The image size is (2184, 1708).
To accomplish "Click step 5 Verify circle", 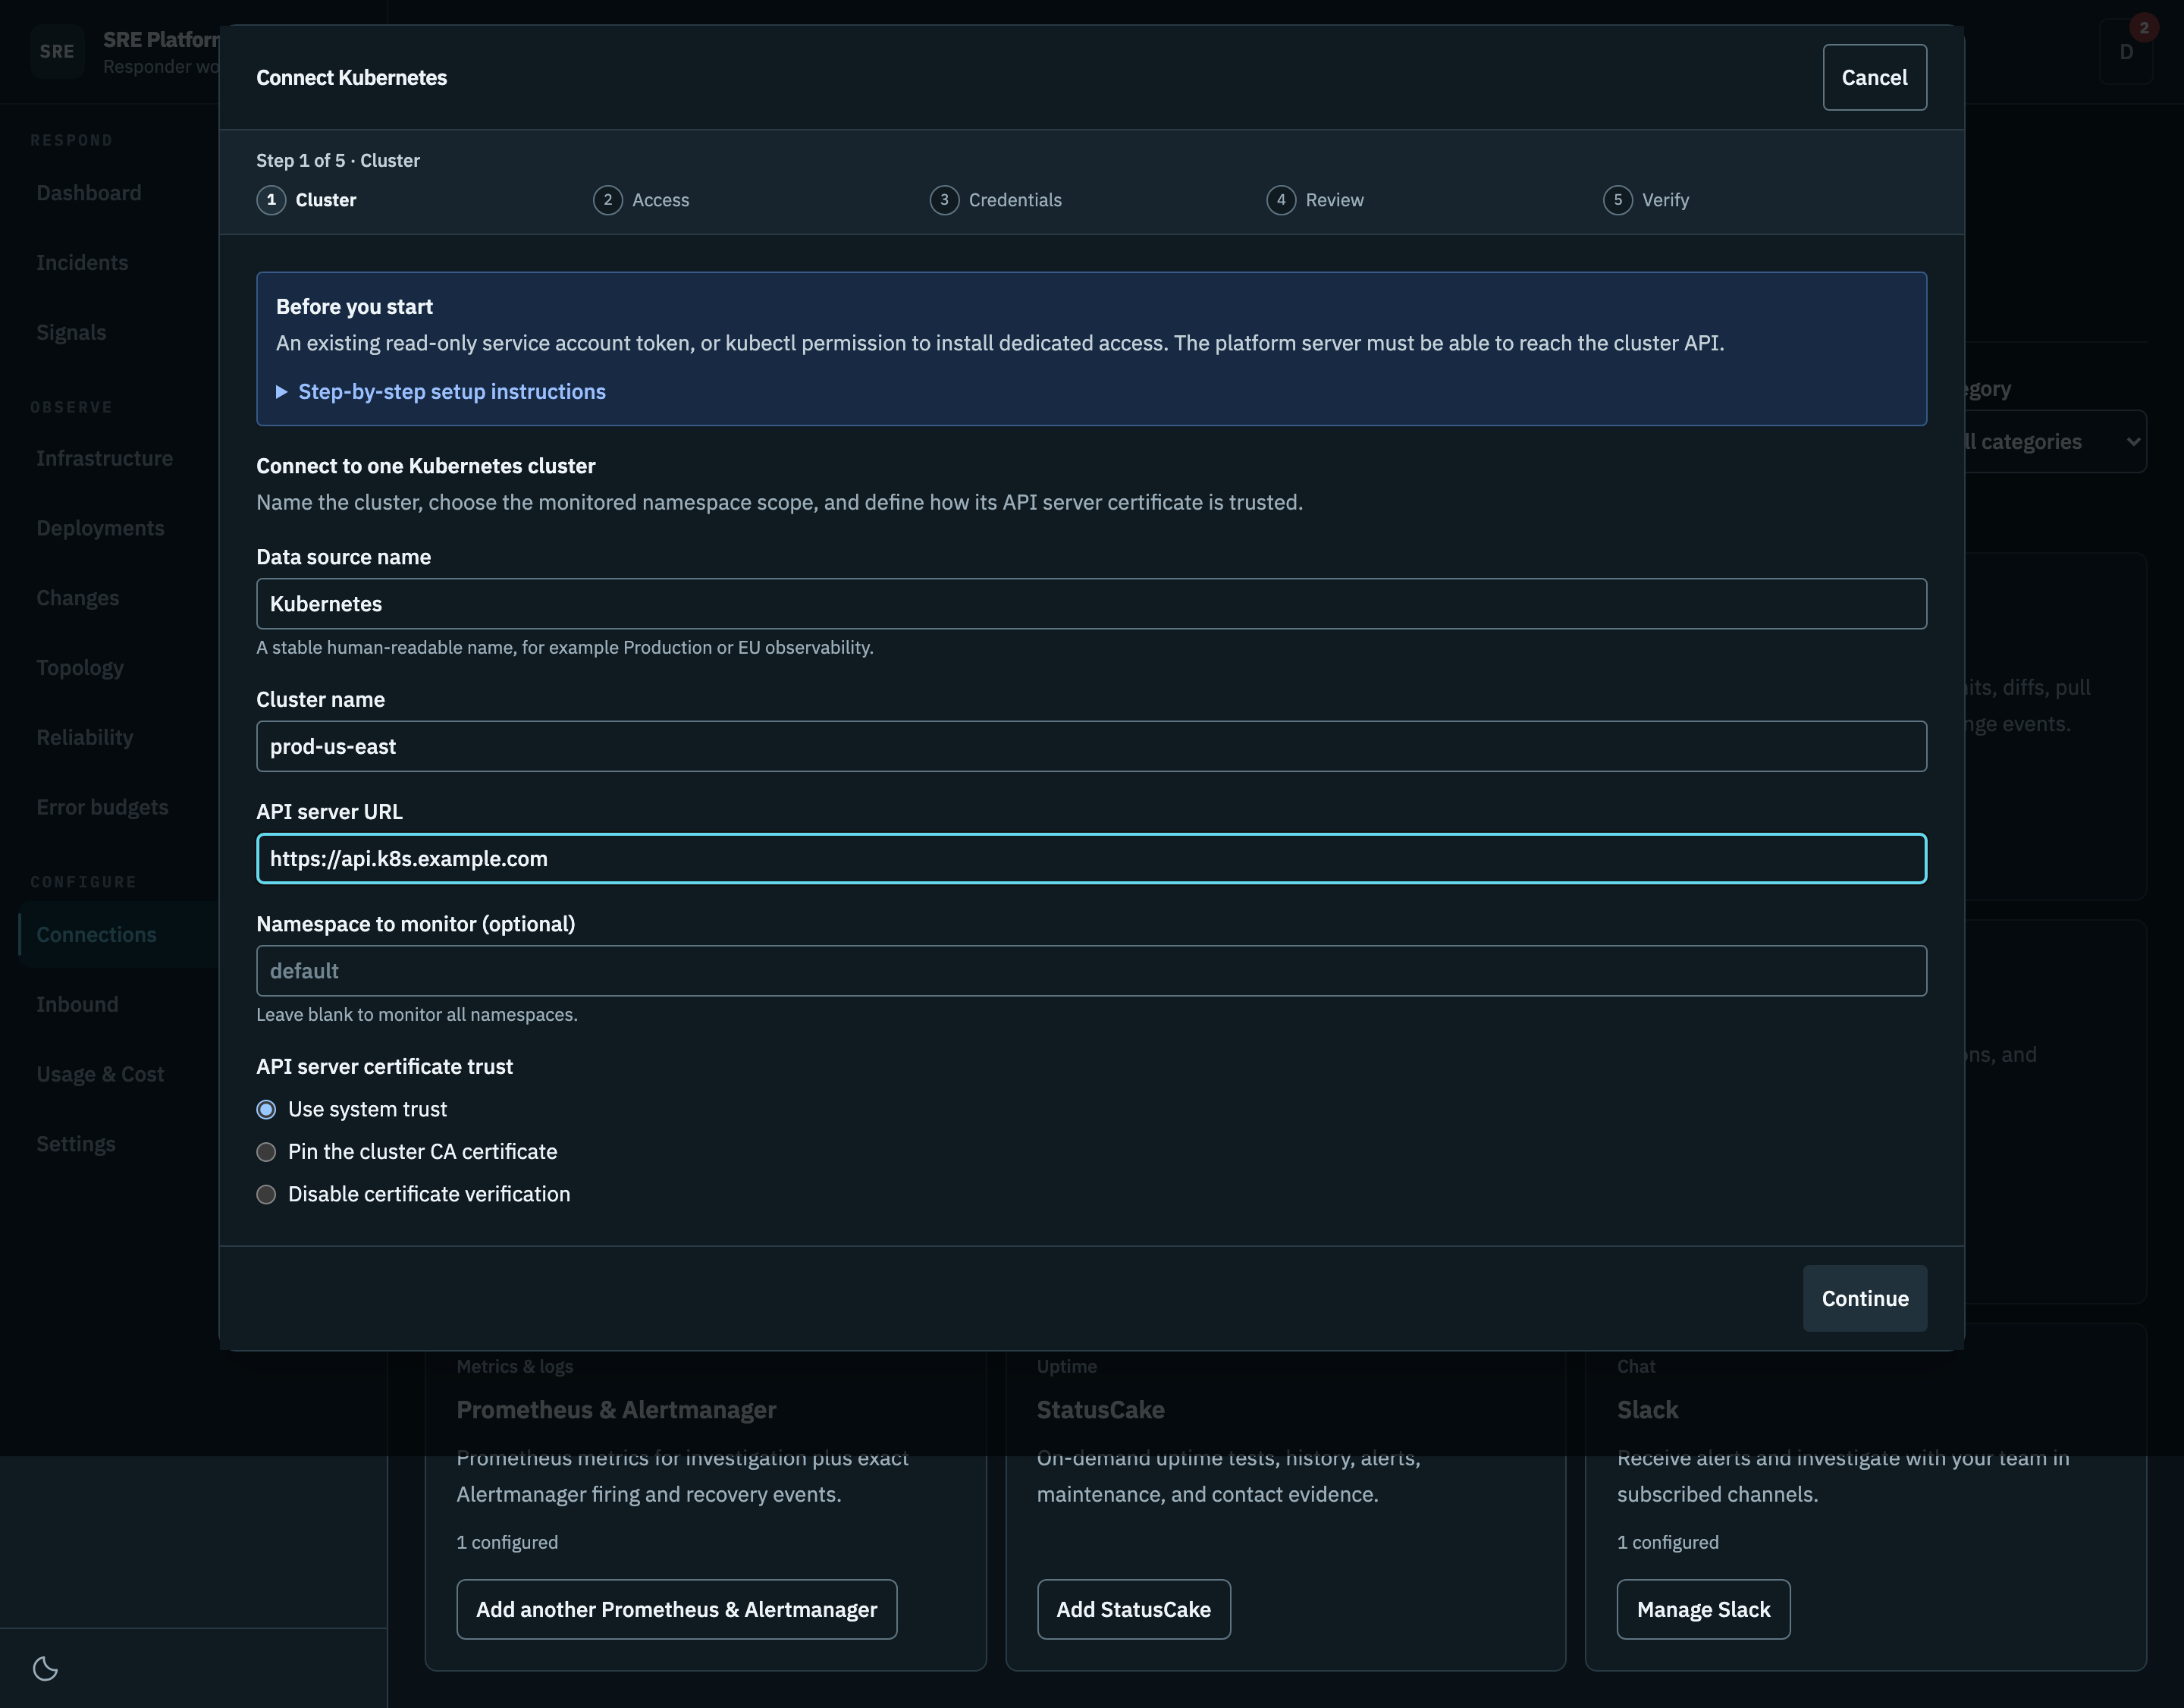I will [1618, 200].
